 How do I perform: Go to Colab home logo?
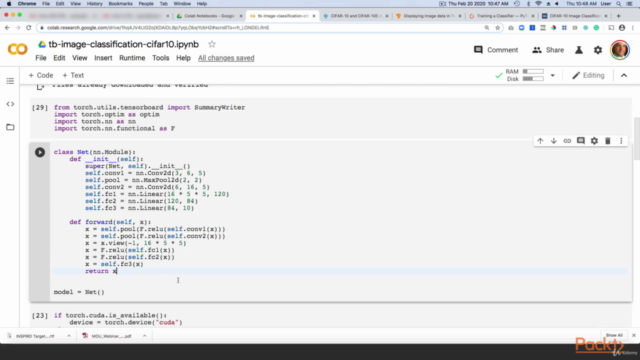point(18,49)
